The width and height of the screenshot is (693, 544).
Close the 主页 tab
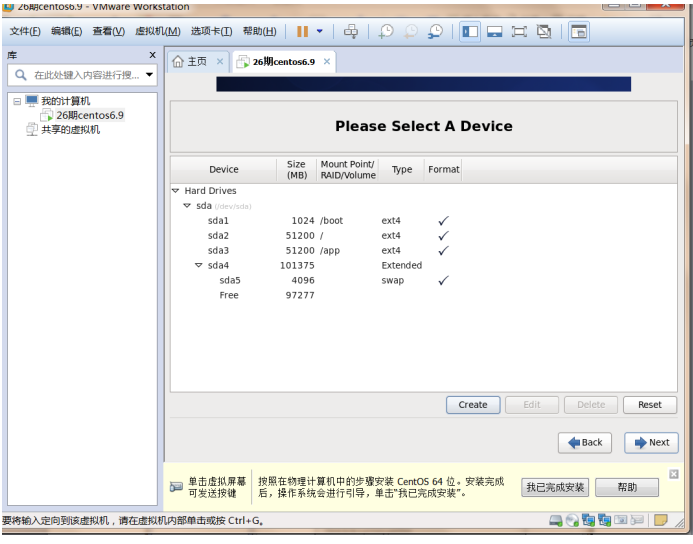[x=220, y=61]
